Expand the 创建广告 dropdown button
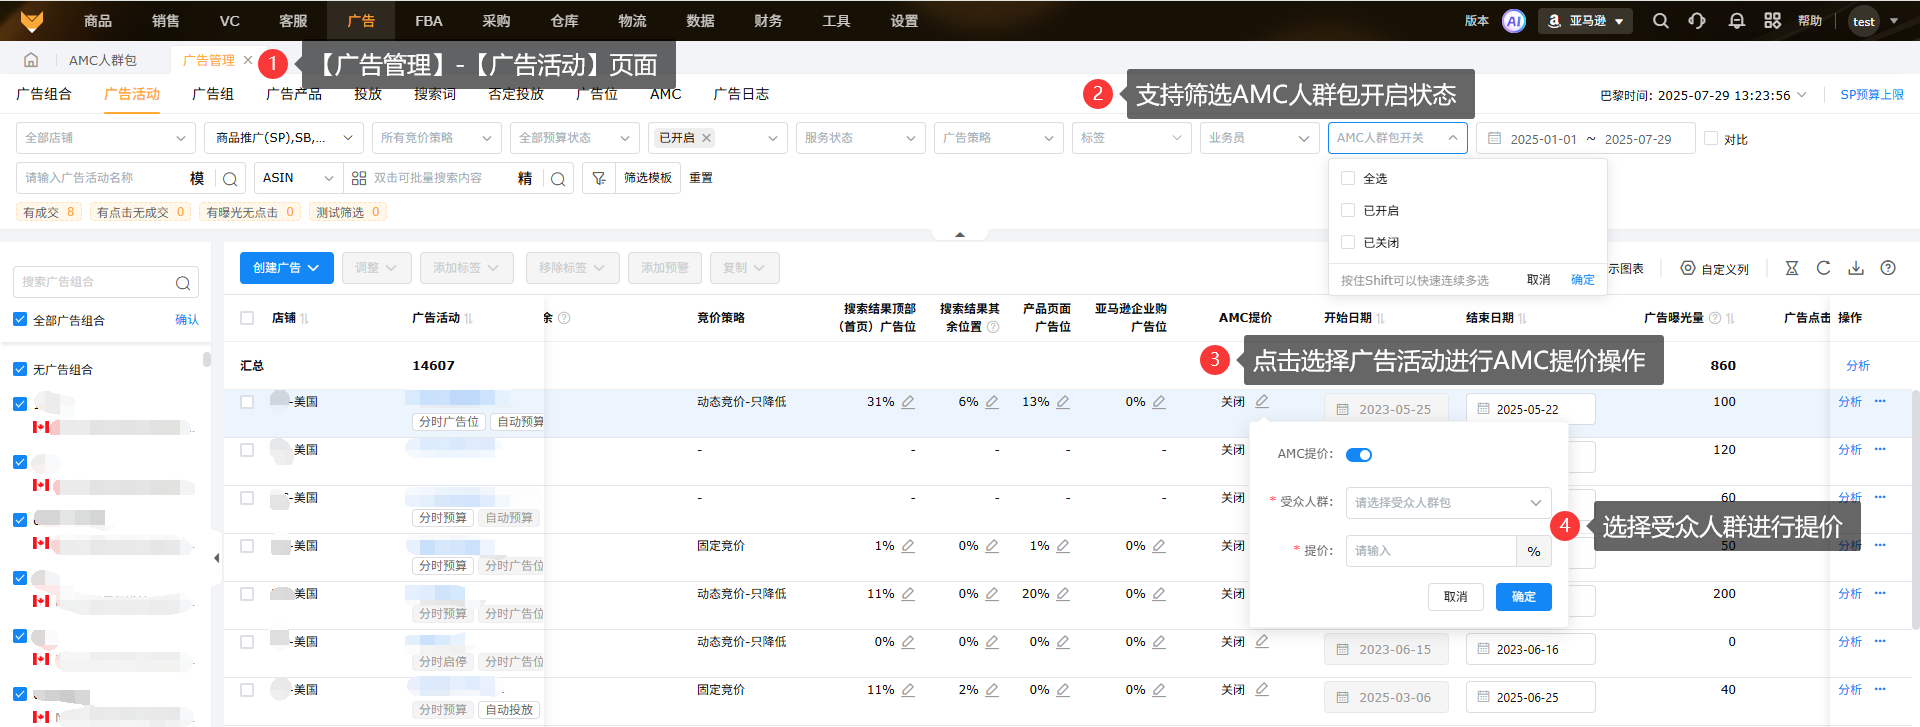 286,268
